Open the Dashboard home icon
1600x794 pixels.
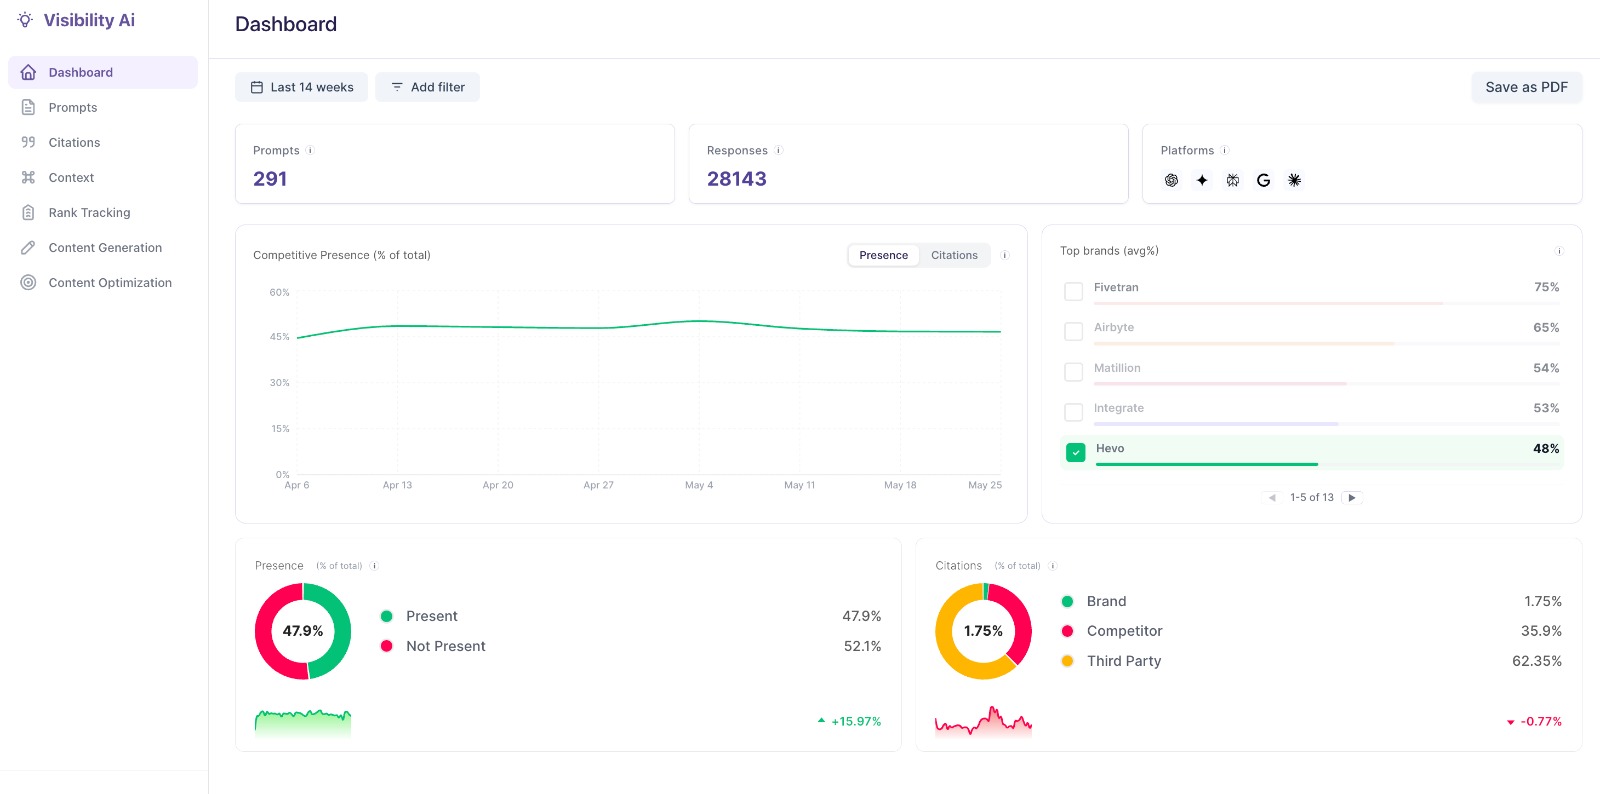tap(28, 72)
